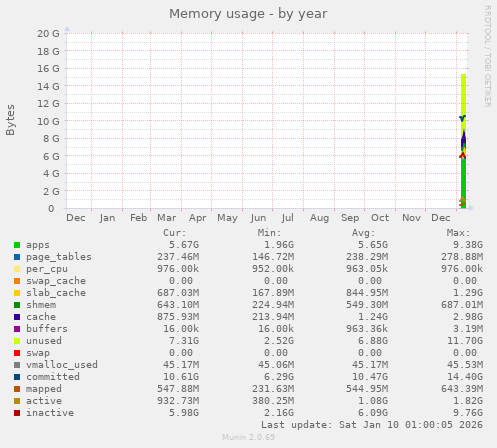Click unused current value 7.31G

184,341
